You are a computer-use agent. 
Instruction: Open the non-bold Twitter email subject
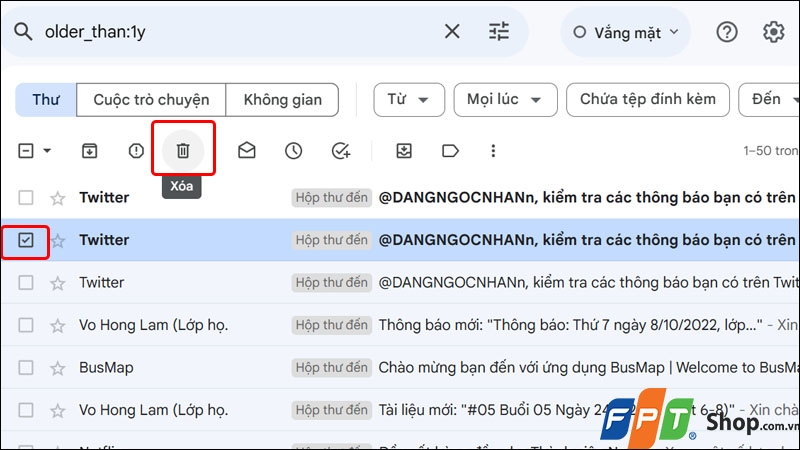coord(588,283)
